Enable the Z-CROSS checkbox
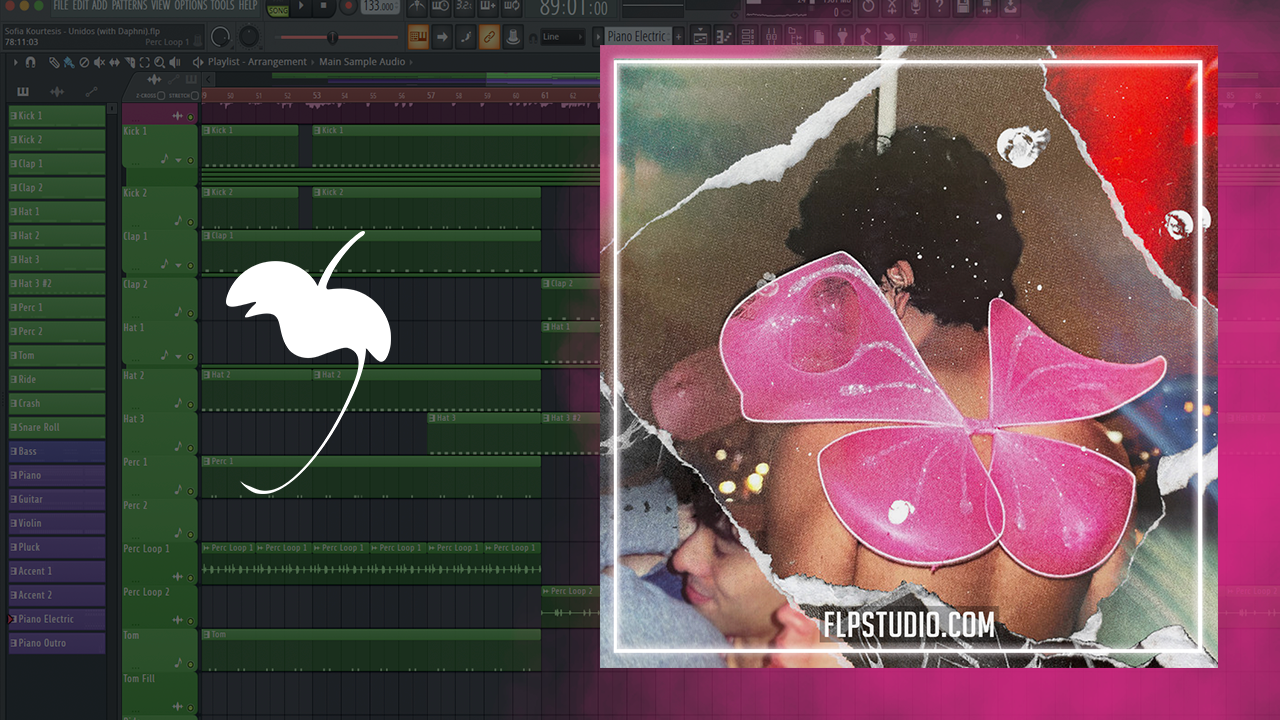Viewport: 1280px width, 720px height. (x=160, y=95)
